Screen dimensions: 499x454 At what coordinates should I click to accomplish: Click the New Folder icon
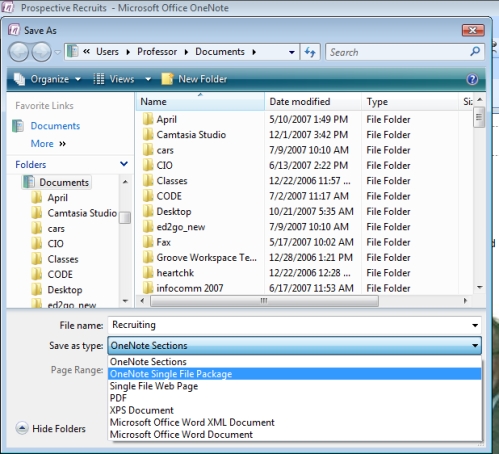167,79
